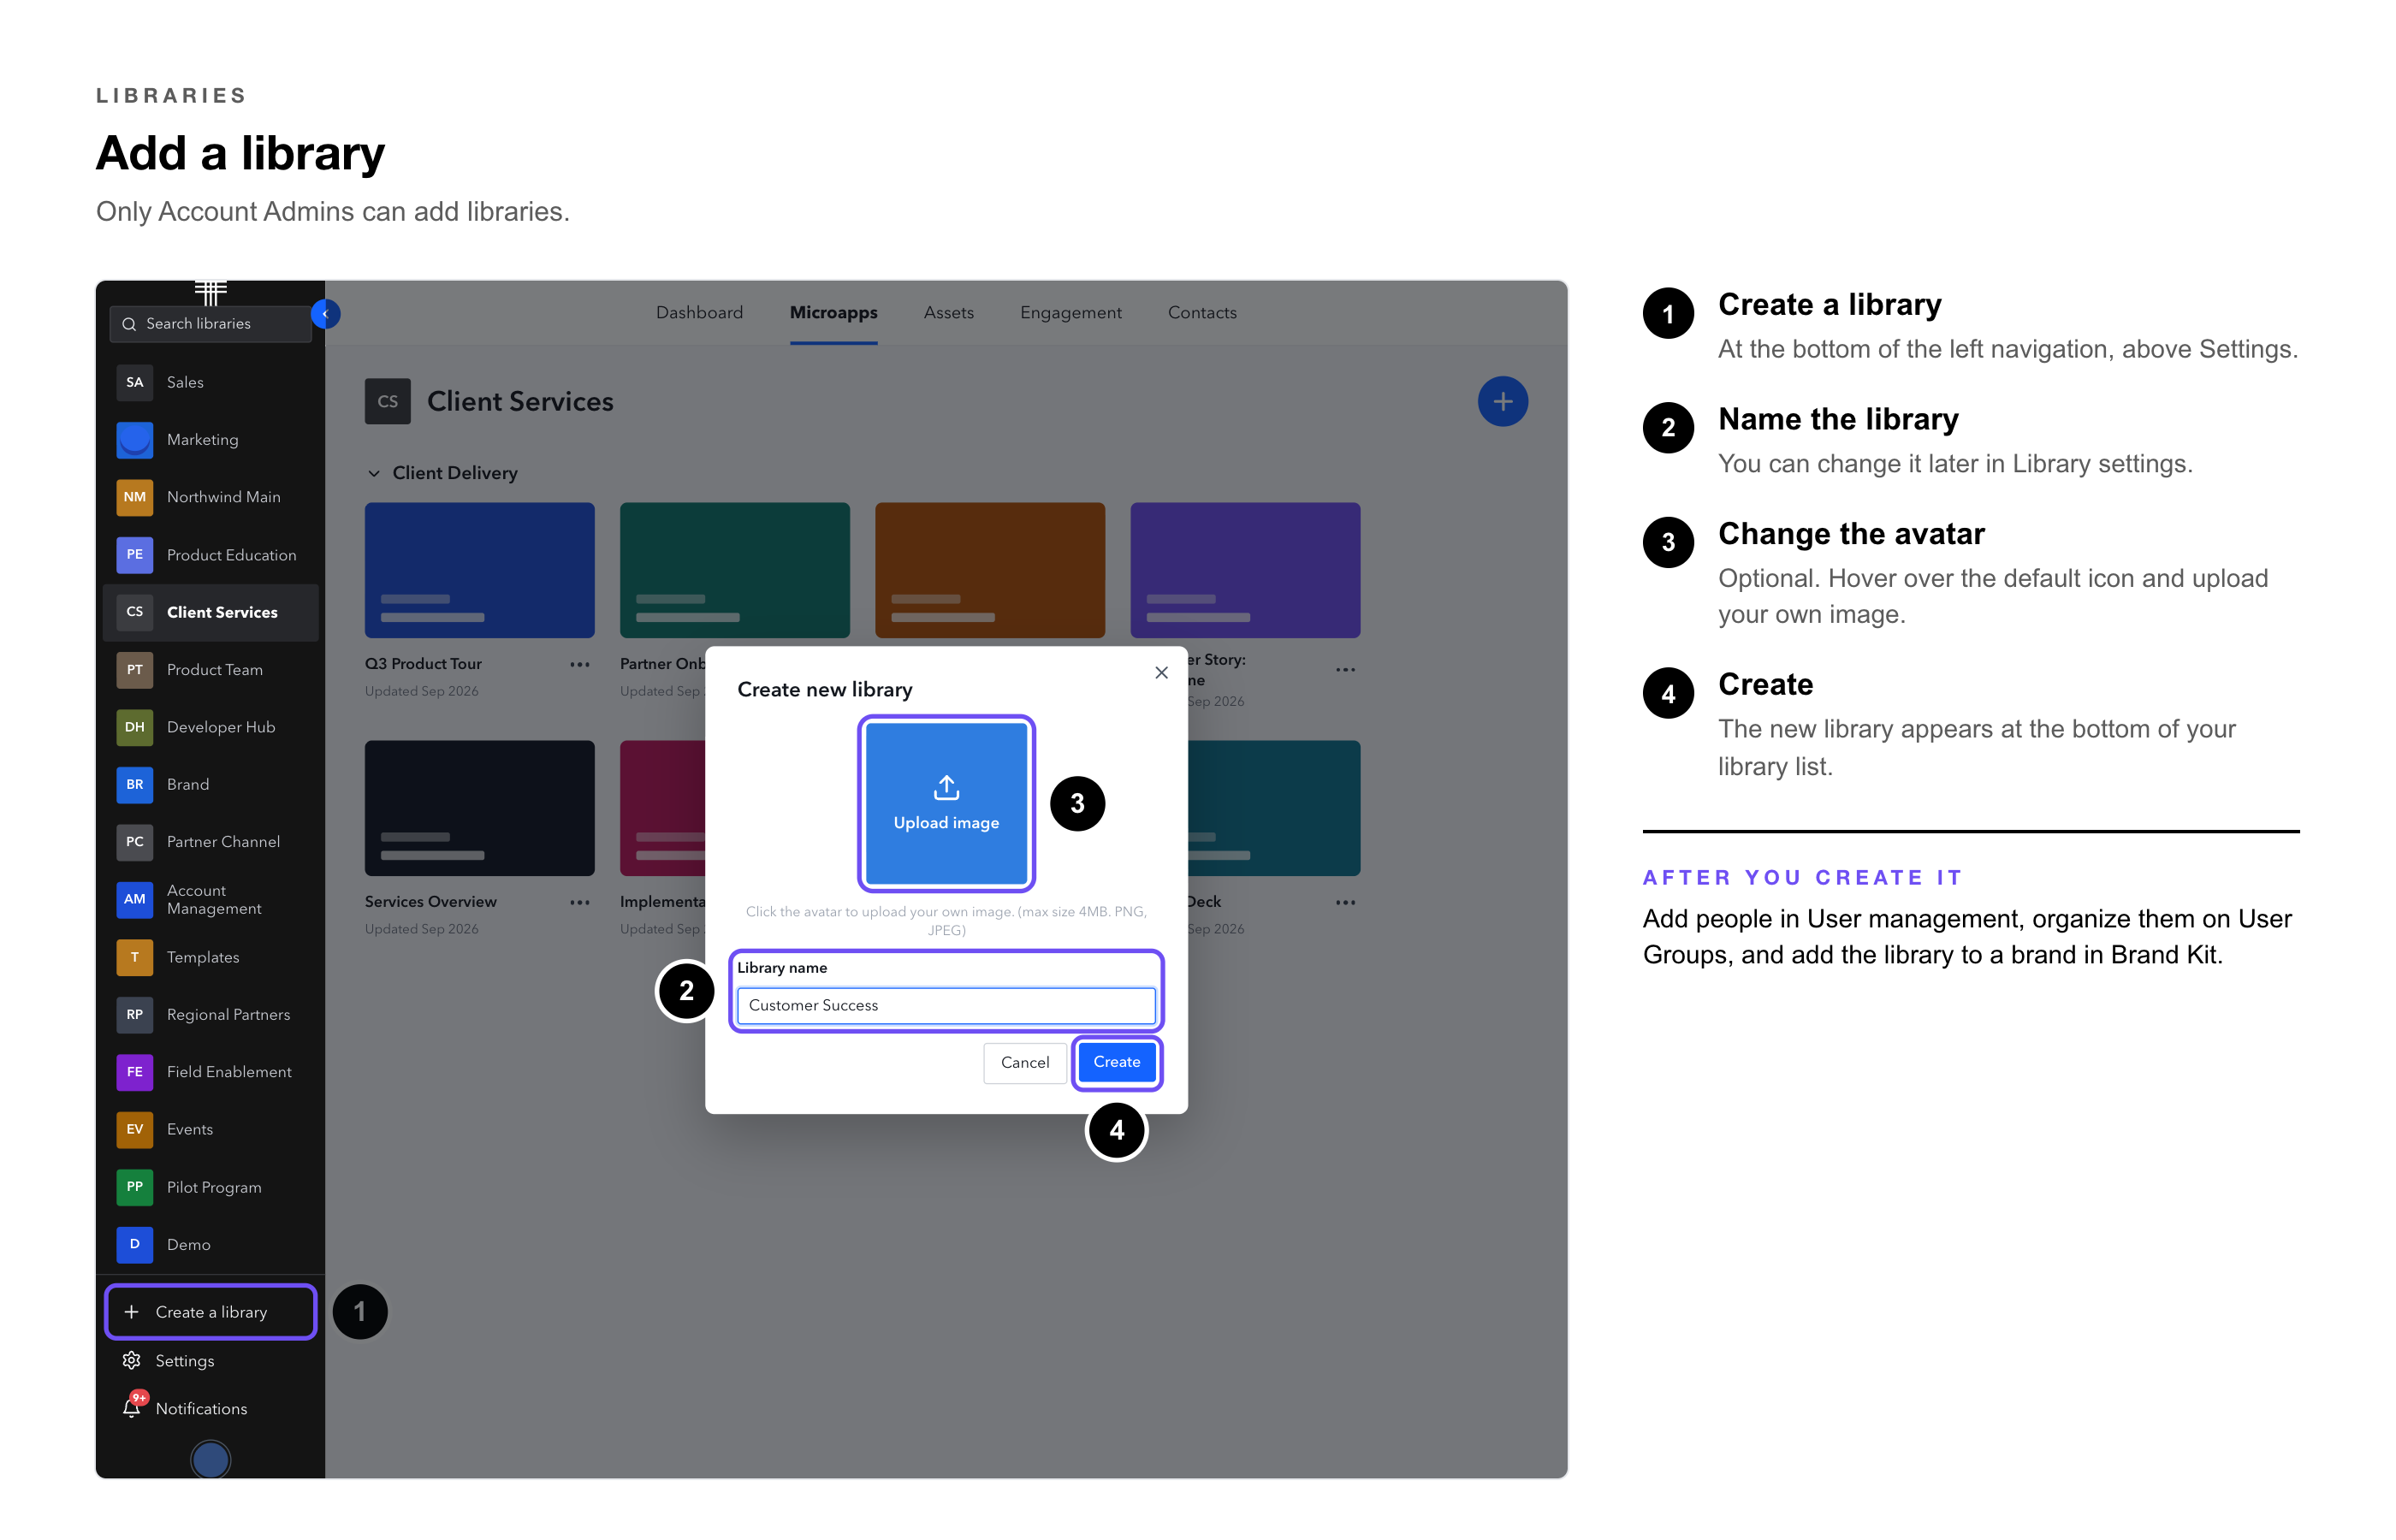Image resolution: width=2396 pixels, height=1540 pixels.
Task: Open the Field Enablement library
Action: 210,1072
